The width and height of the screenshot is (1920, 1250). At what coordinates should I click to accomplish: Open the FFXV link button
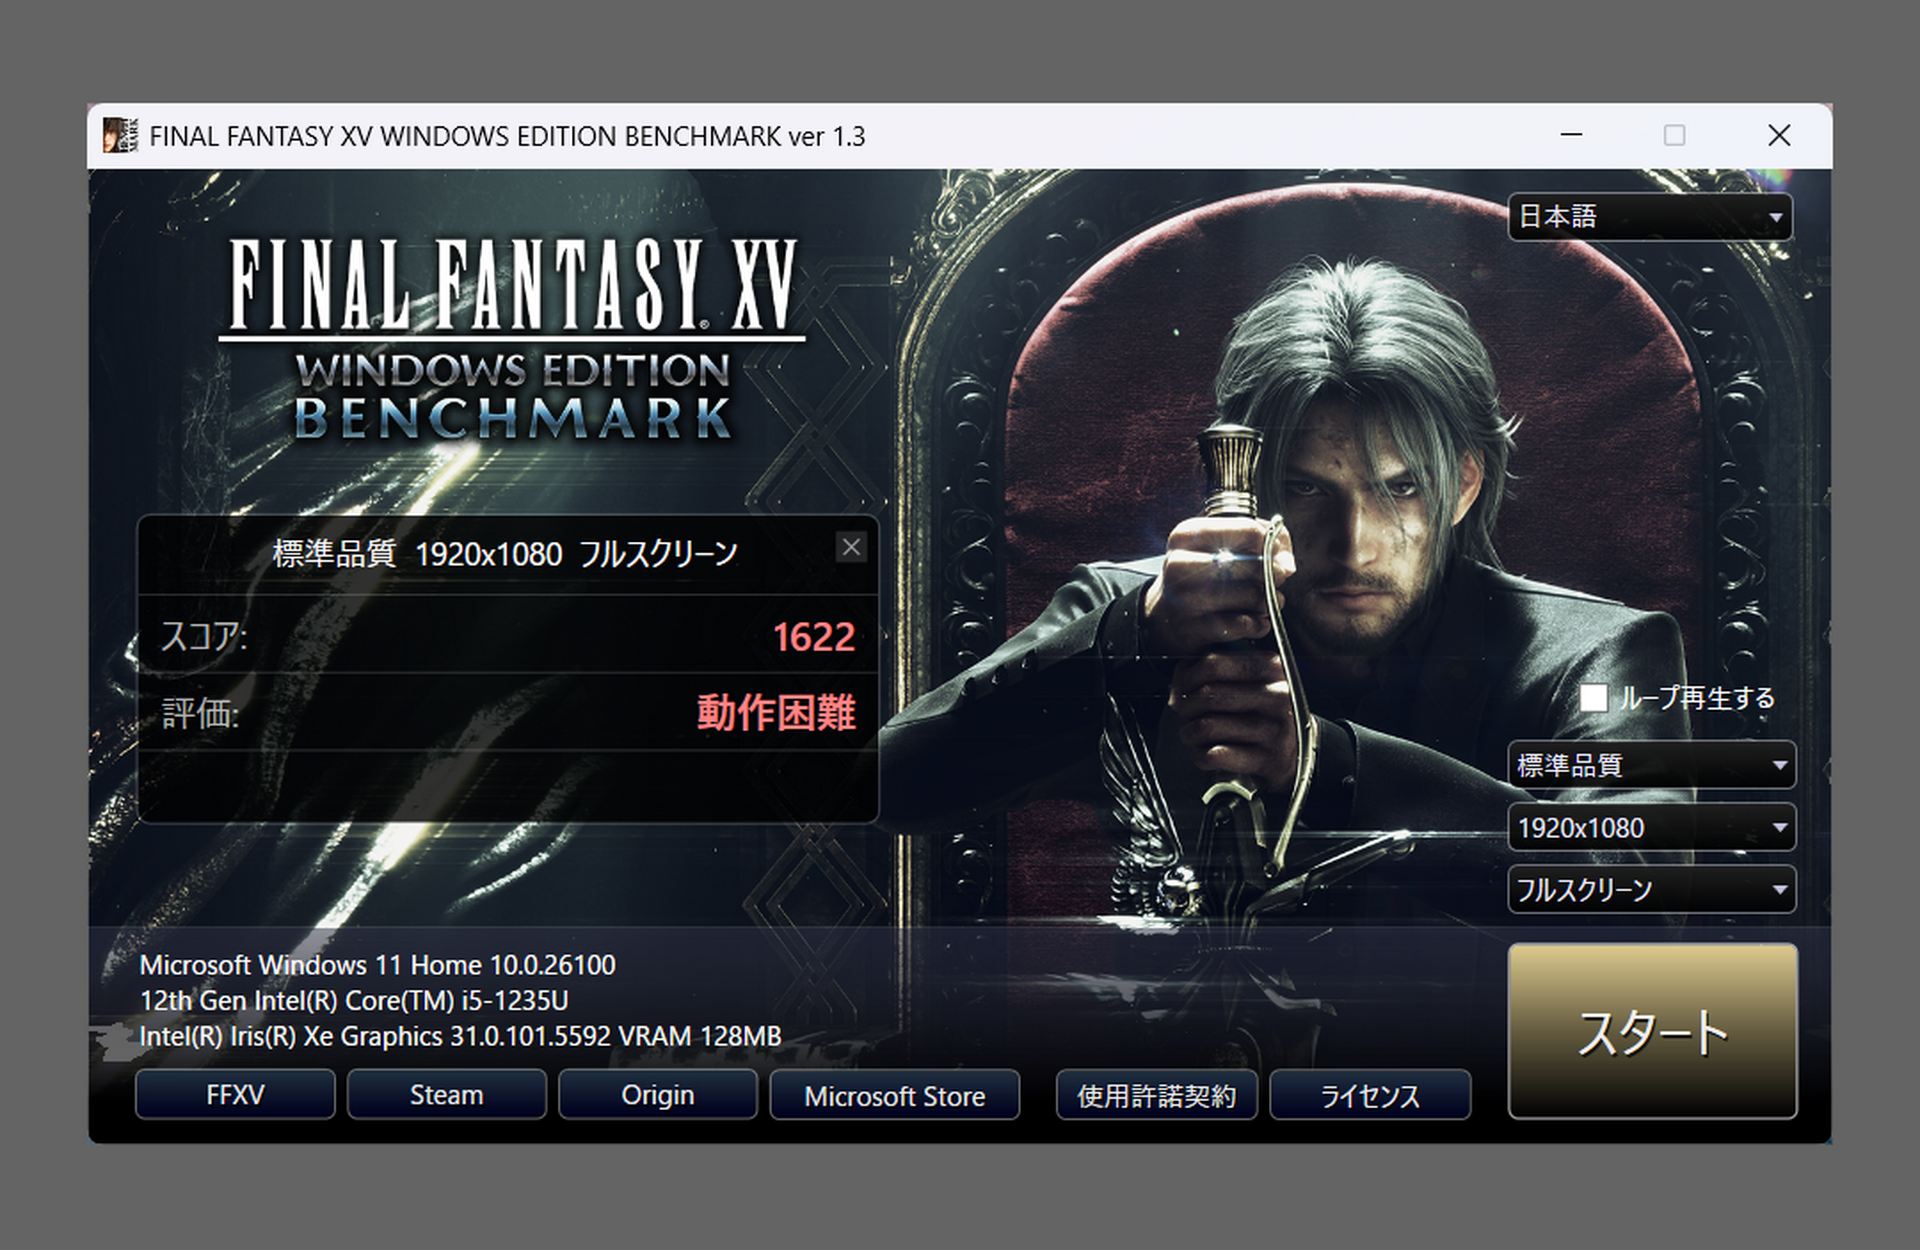pos(235,1095)
